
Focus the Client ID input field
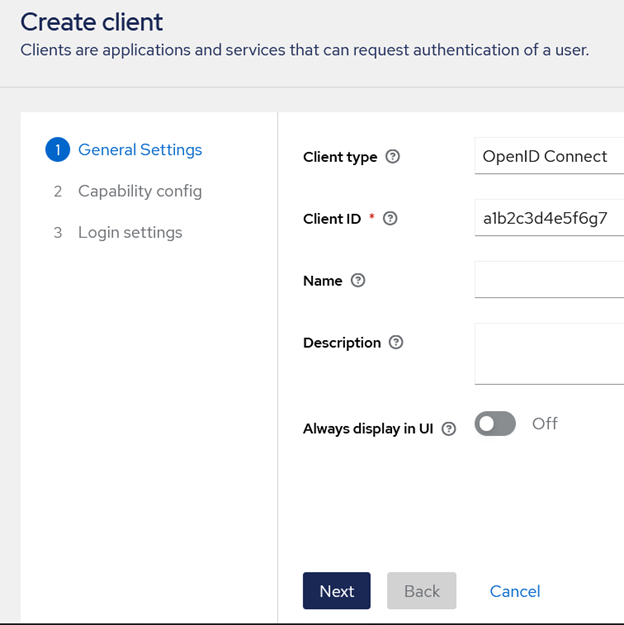[549, 218]
